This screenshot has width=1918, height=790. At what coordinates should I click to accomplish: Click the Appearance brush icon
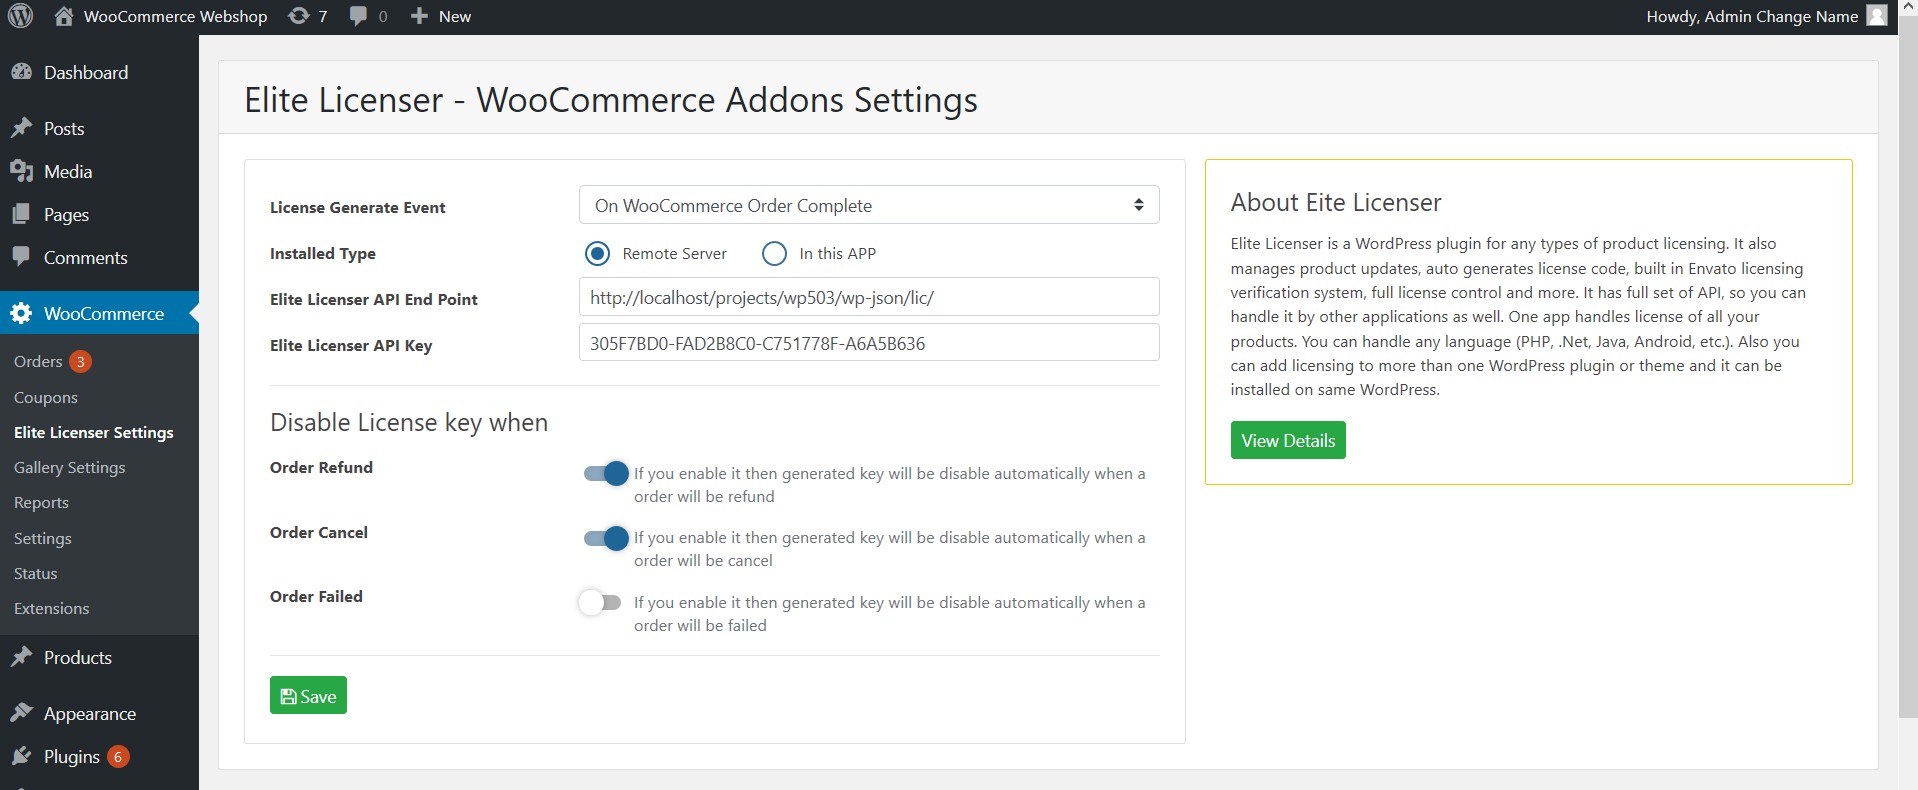point(21,713)
